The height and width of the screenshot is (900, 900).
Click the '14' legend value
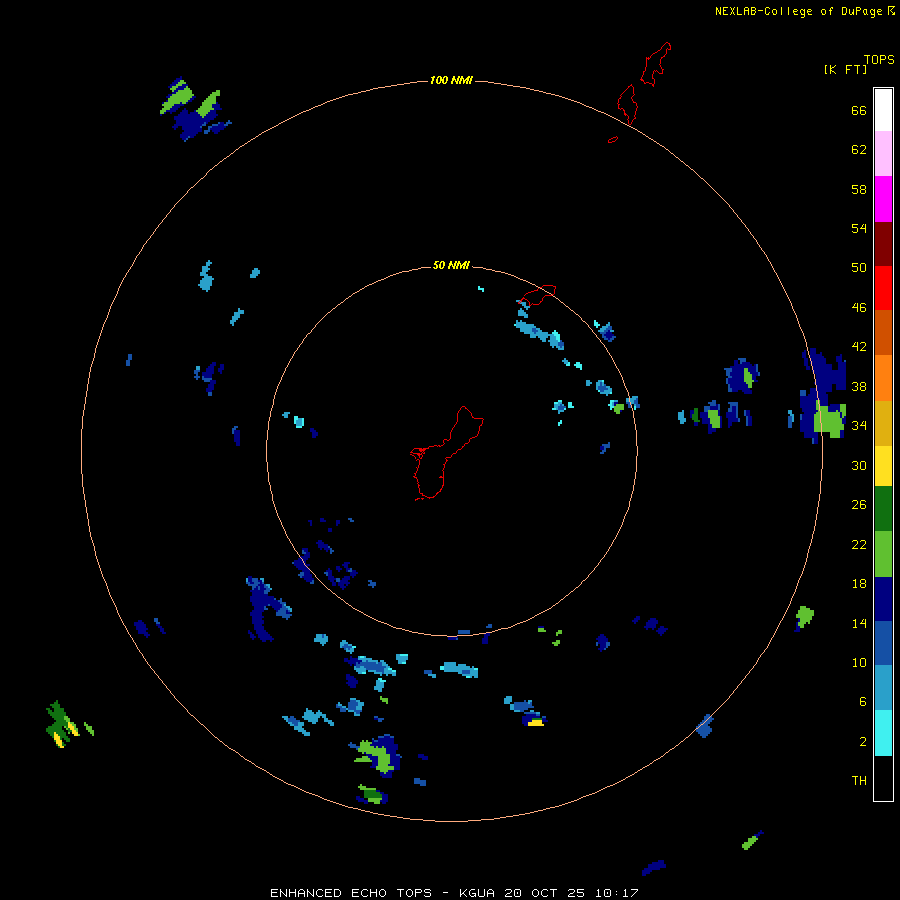pos(859,623)
